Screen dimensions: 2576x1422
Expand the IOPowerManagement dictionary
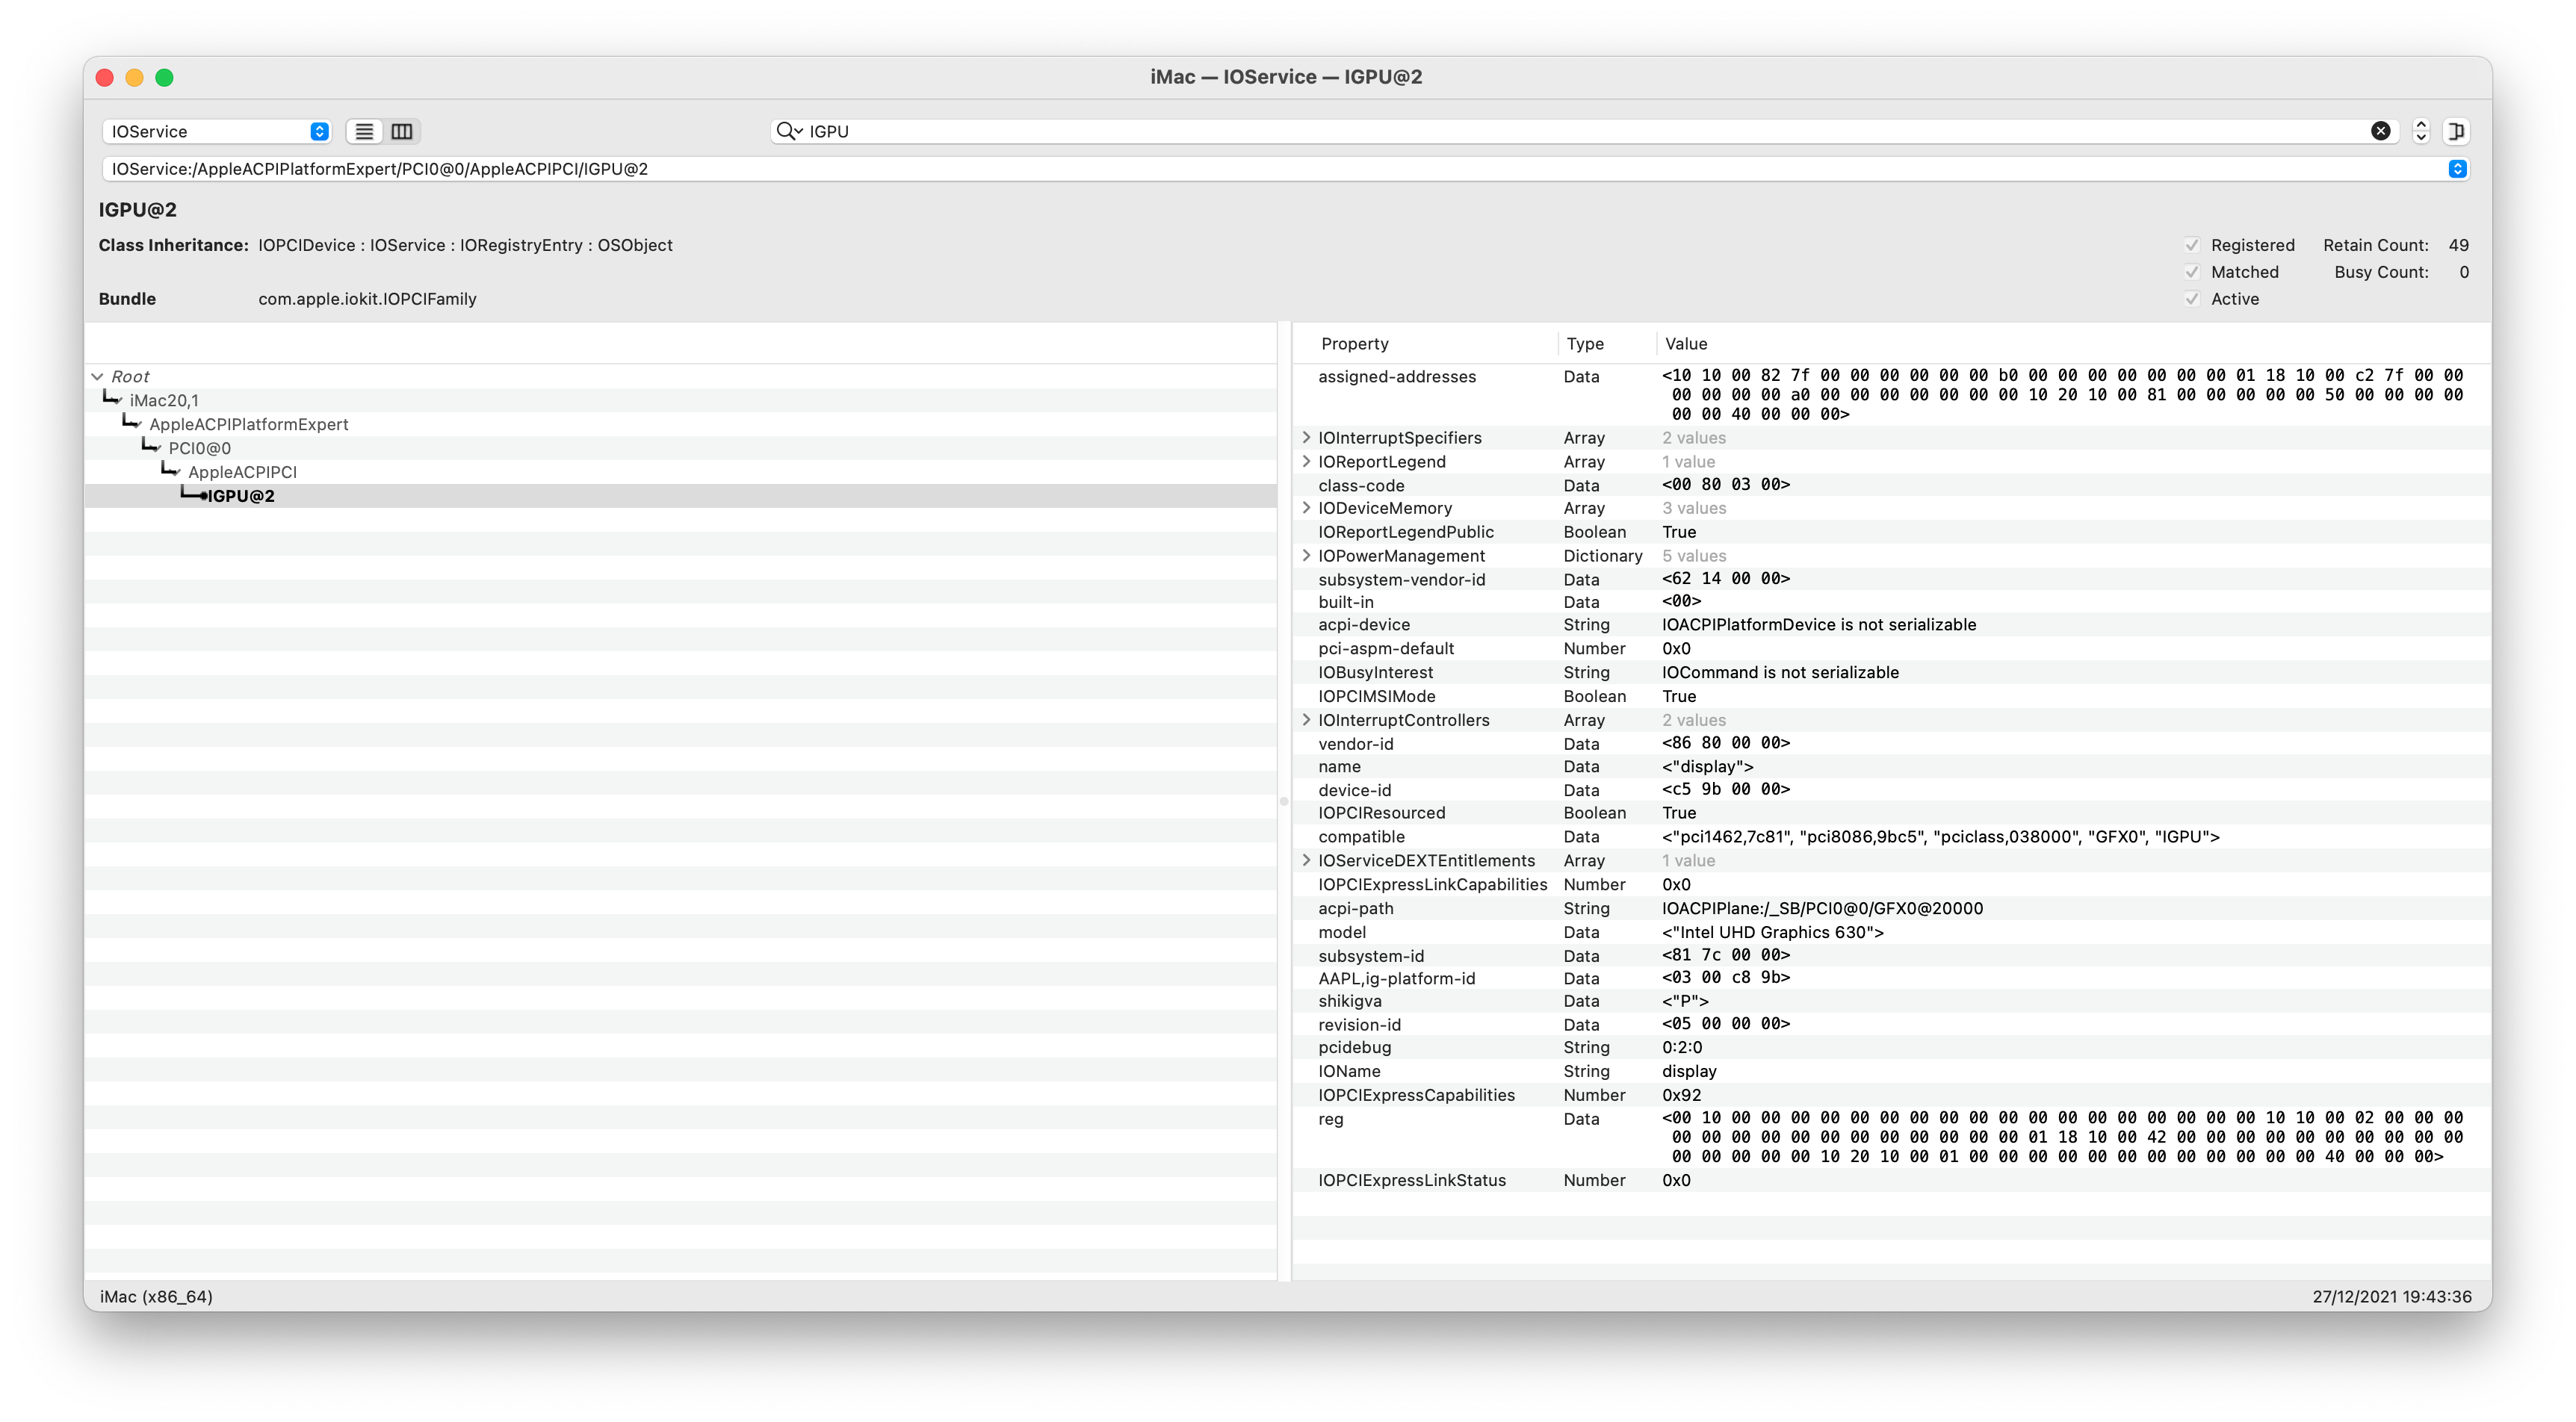pyautogui.click(x=1307, y=555)
